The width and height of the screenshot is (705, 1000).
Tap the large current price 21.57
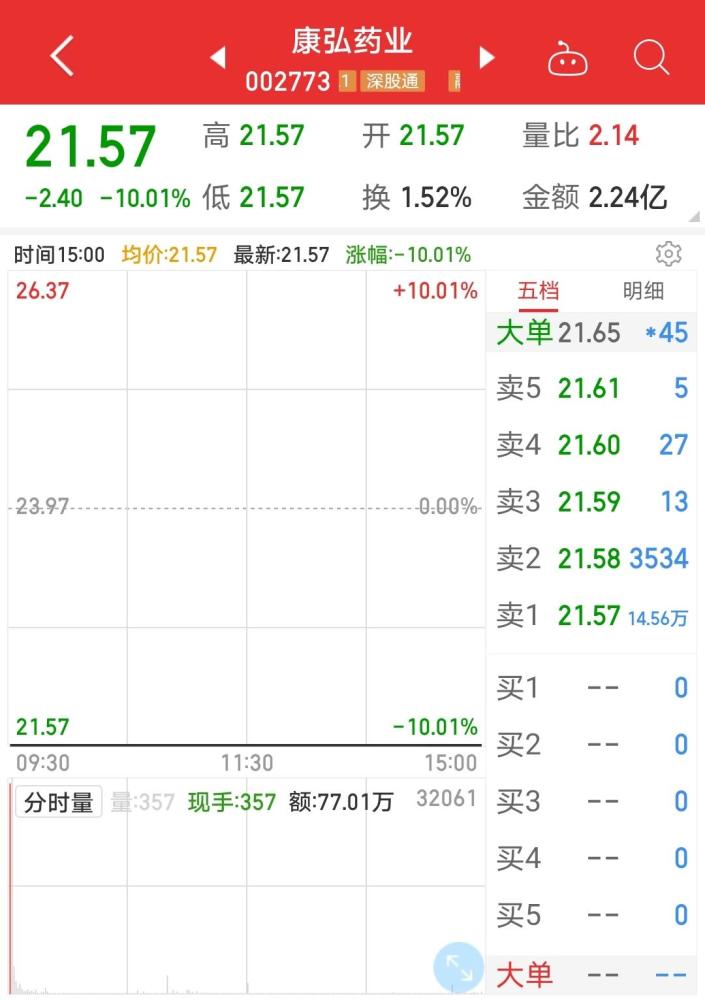[x=91, y=147]
